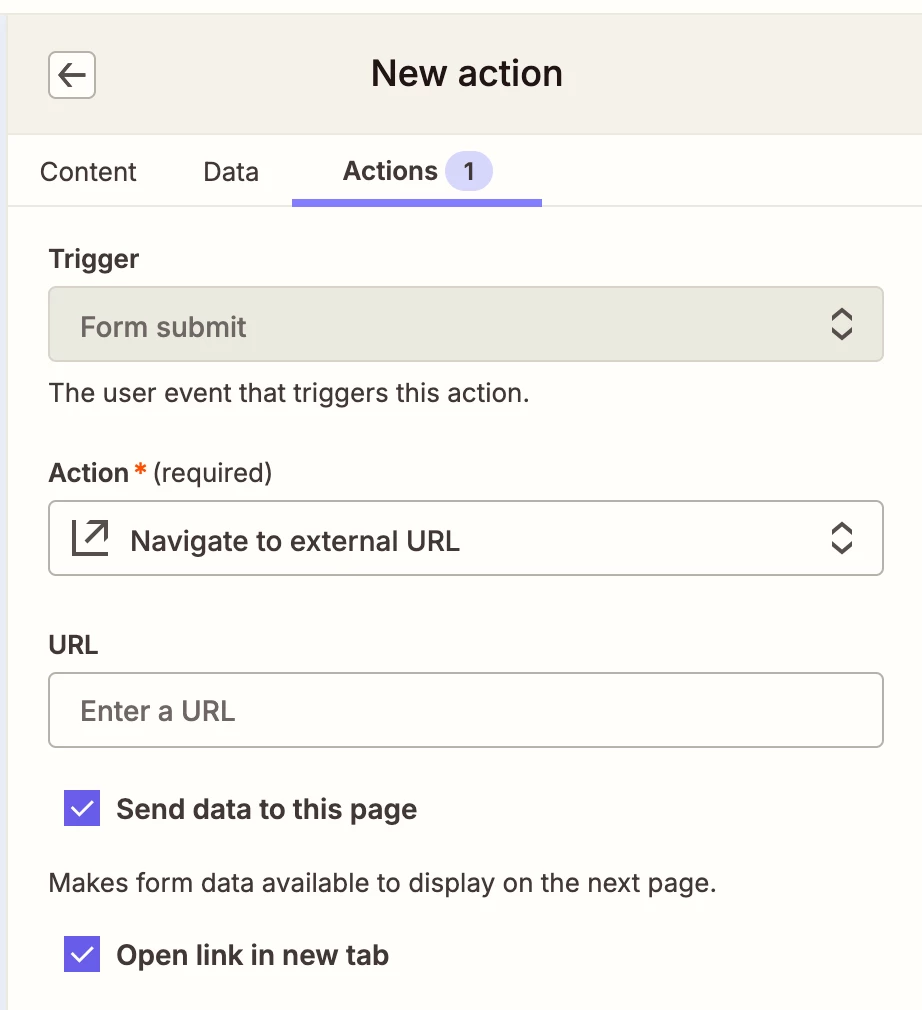Click the Action required field label
This screenshot has height=1010, width=922.
pyautogui.click(x=160, y=473)
